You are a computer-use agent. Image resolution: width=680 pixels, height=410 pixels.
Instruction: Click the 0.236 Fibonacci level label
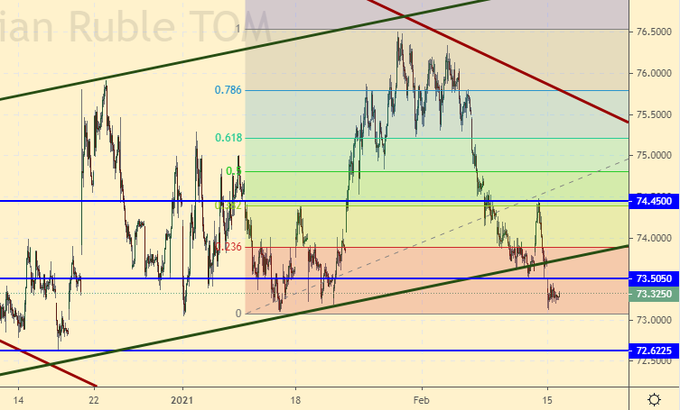pyautogui.click(x=229, y=247)
